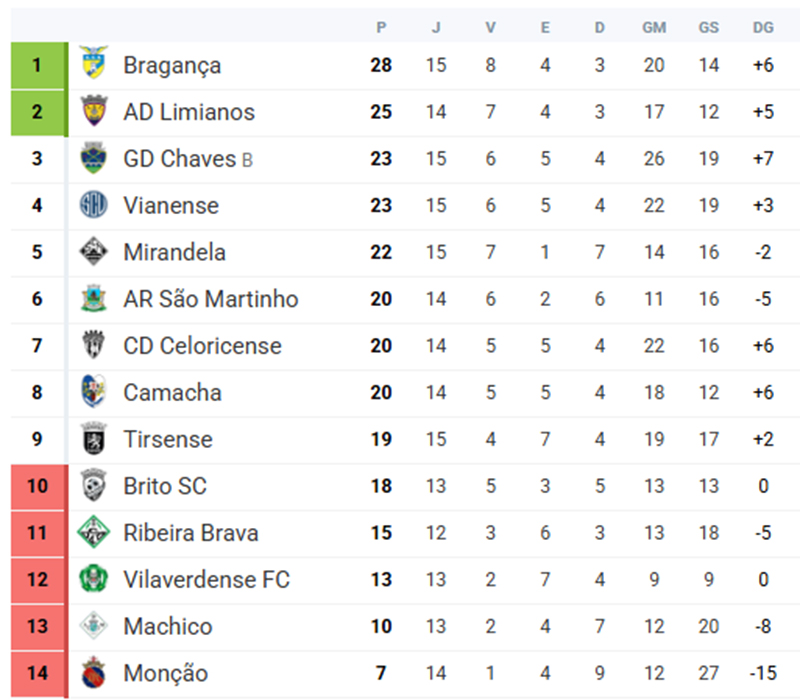
Task: Click the Mirandela crest icon
Action: (93, 252)
